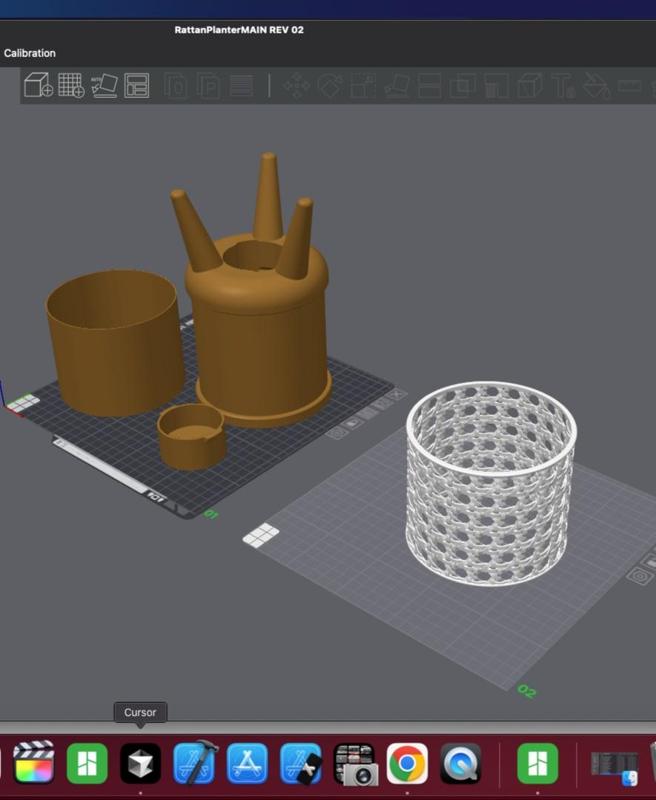The image size is (656, 800).
Task: Click the Split to objects icon
Action: (x=175, y=86)
